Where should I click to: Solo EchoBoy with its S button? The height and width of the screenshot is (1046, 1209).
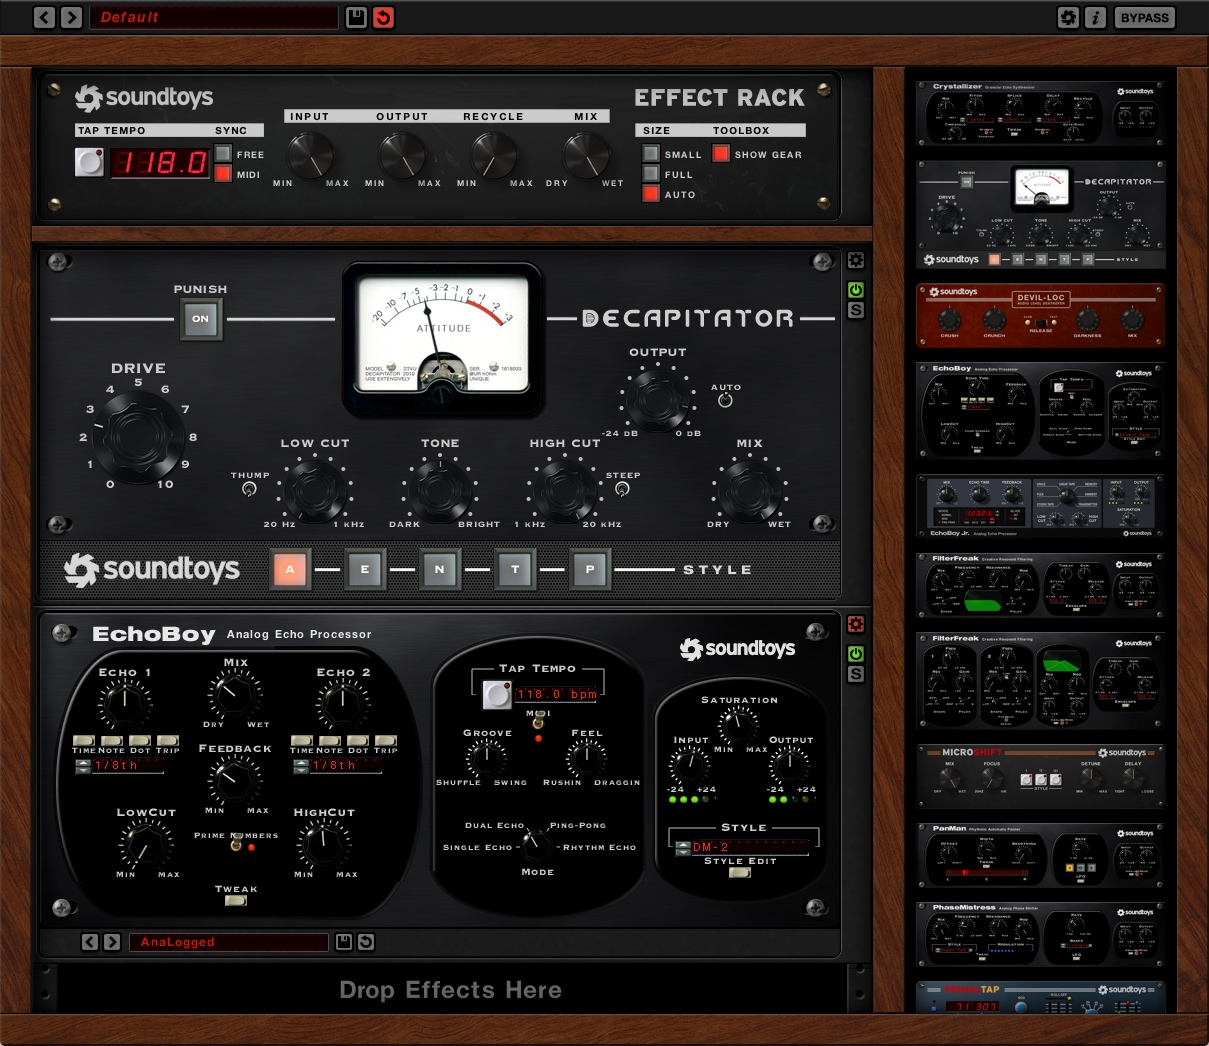pos(856,674)
